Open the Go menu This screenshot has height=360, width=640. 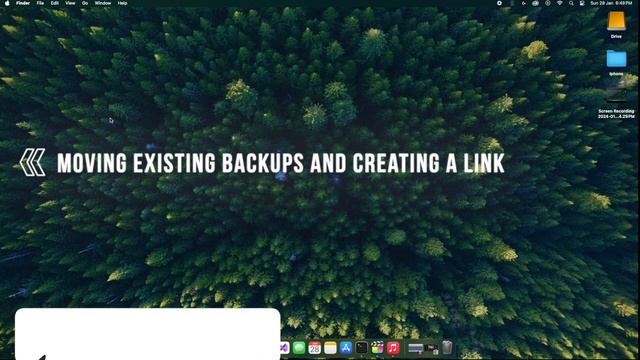[x=85, y=3]
